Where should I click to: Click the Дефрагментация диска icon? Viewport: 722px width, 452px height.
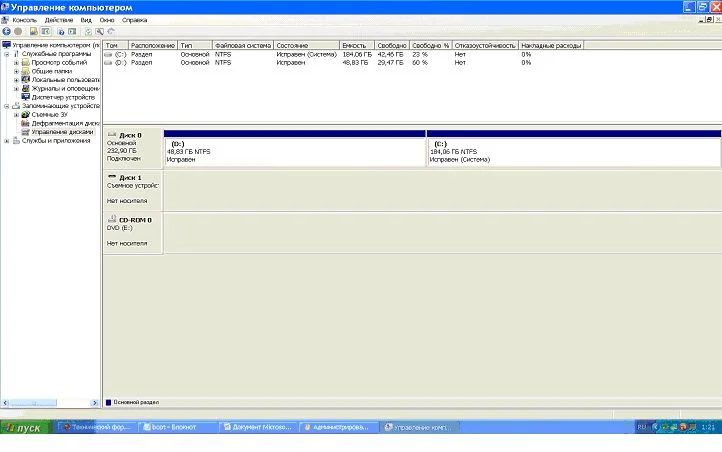pyautogui.click(x=26, y=123)
